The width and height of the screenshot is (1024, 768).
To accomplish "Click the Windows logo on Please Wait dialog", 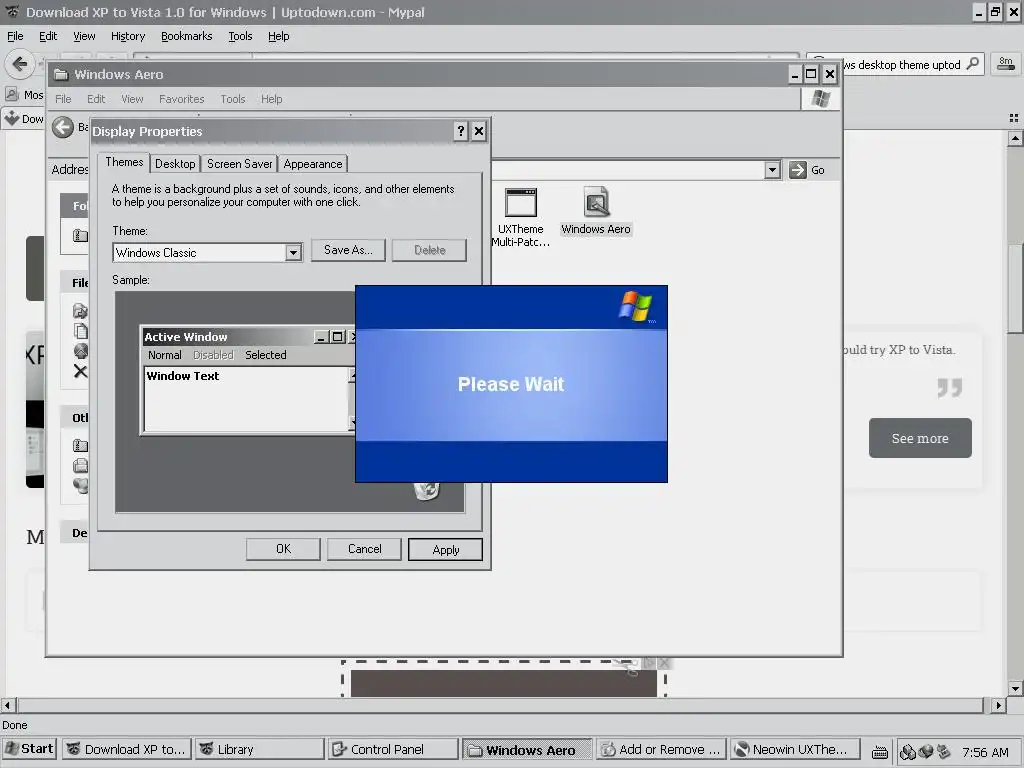I will pyautogui.click(x=635, y=306).
